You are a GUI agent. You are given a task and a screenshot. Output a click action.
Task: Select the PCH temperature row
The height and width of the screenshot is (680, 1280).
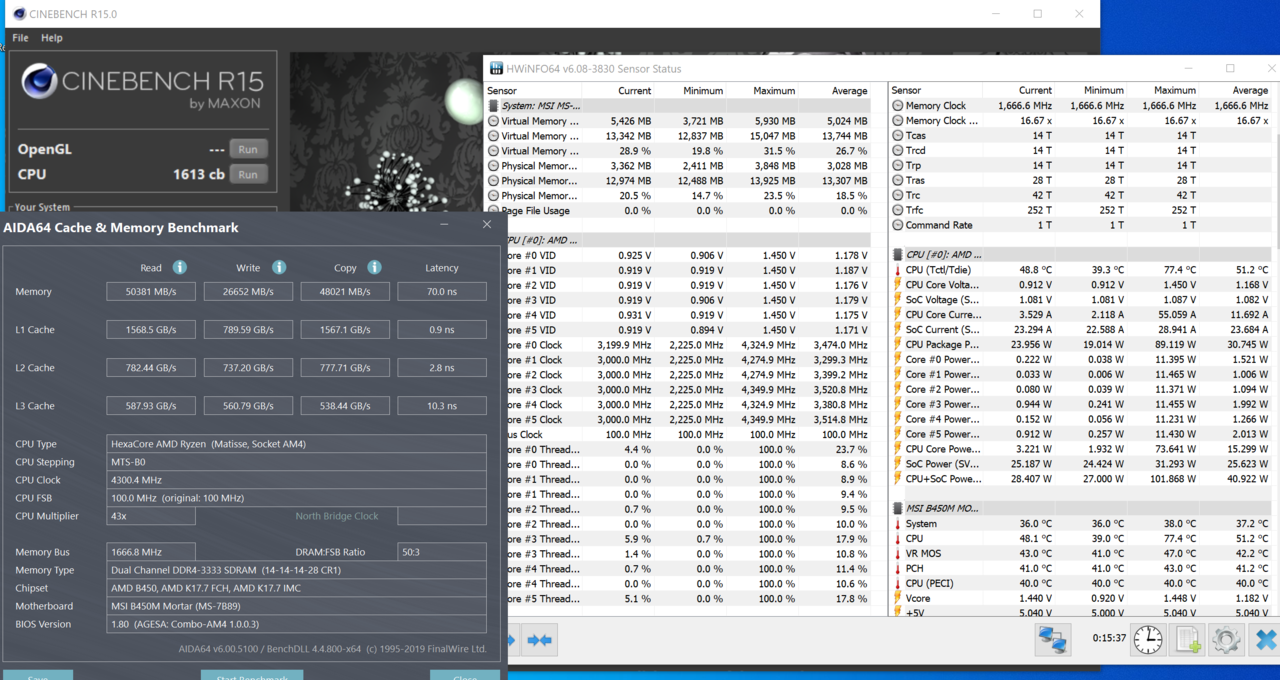[x=1080, y=569]
